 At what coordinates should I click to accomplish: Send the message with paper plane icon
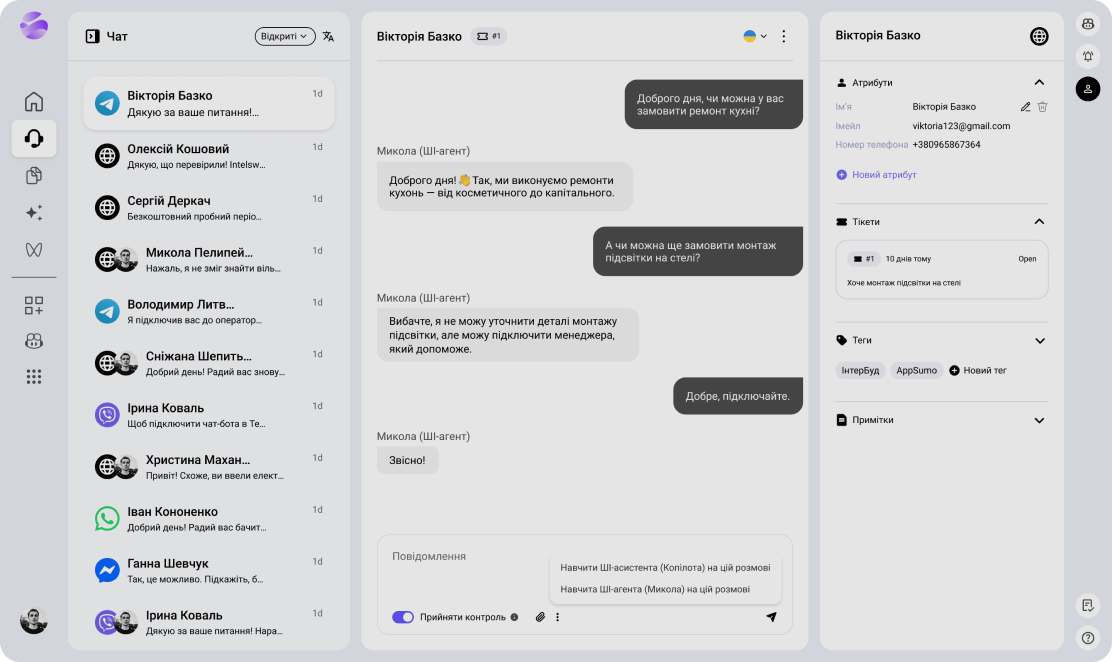pyautogui.click(x=771, y=617)
